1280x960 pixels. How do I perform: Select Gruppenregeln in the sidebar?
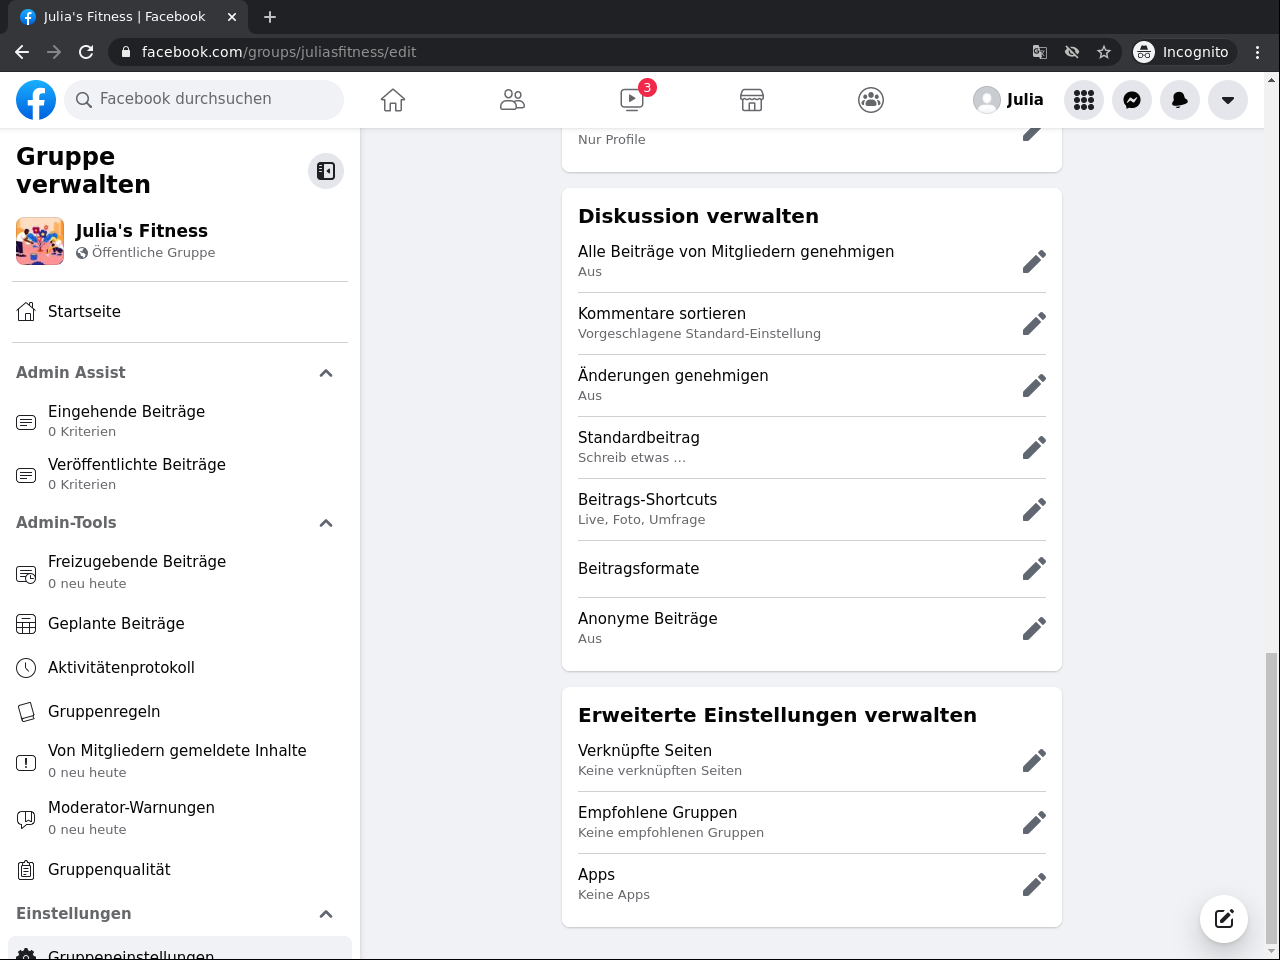[104, 712]
